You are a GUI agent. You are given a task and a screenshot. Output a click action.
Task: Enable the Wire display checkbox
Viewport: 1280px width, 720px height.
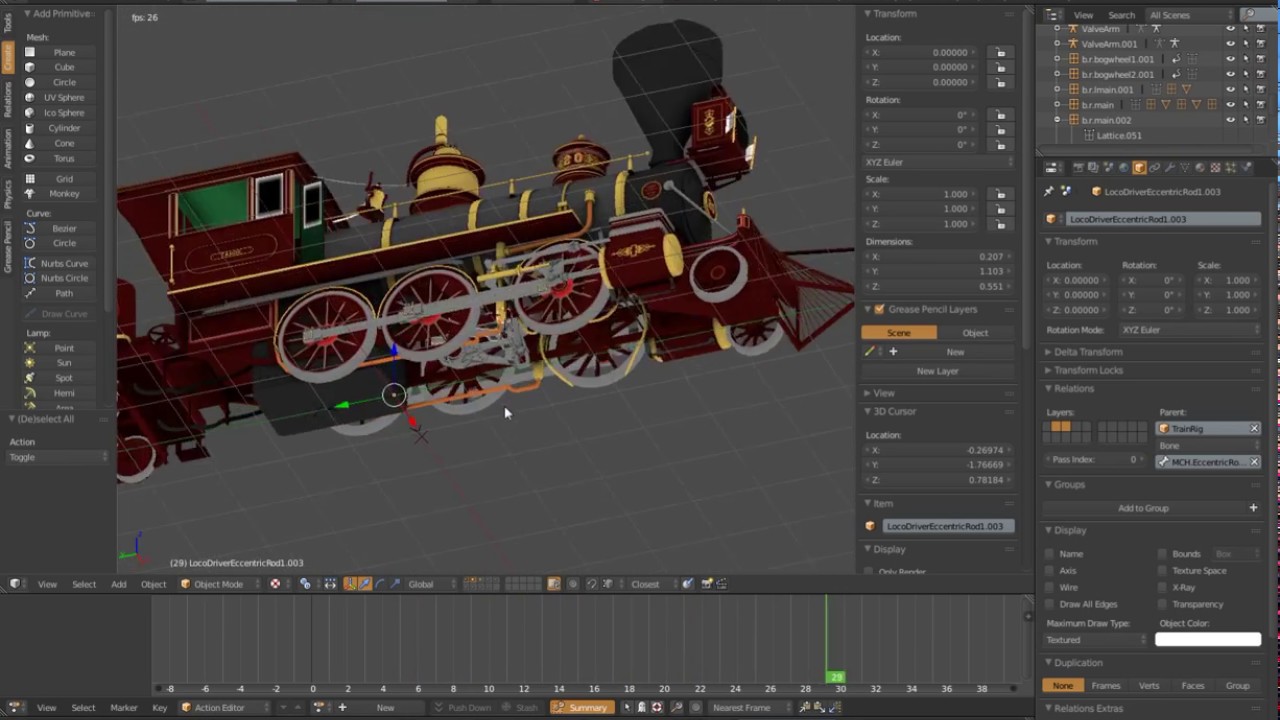(1049, 588)
